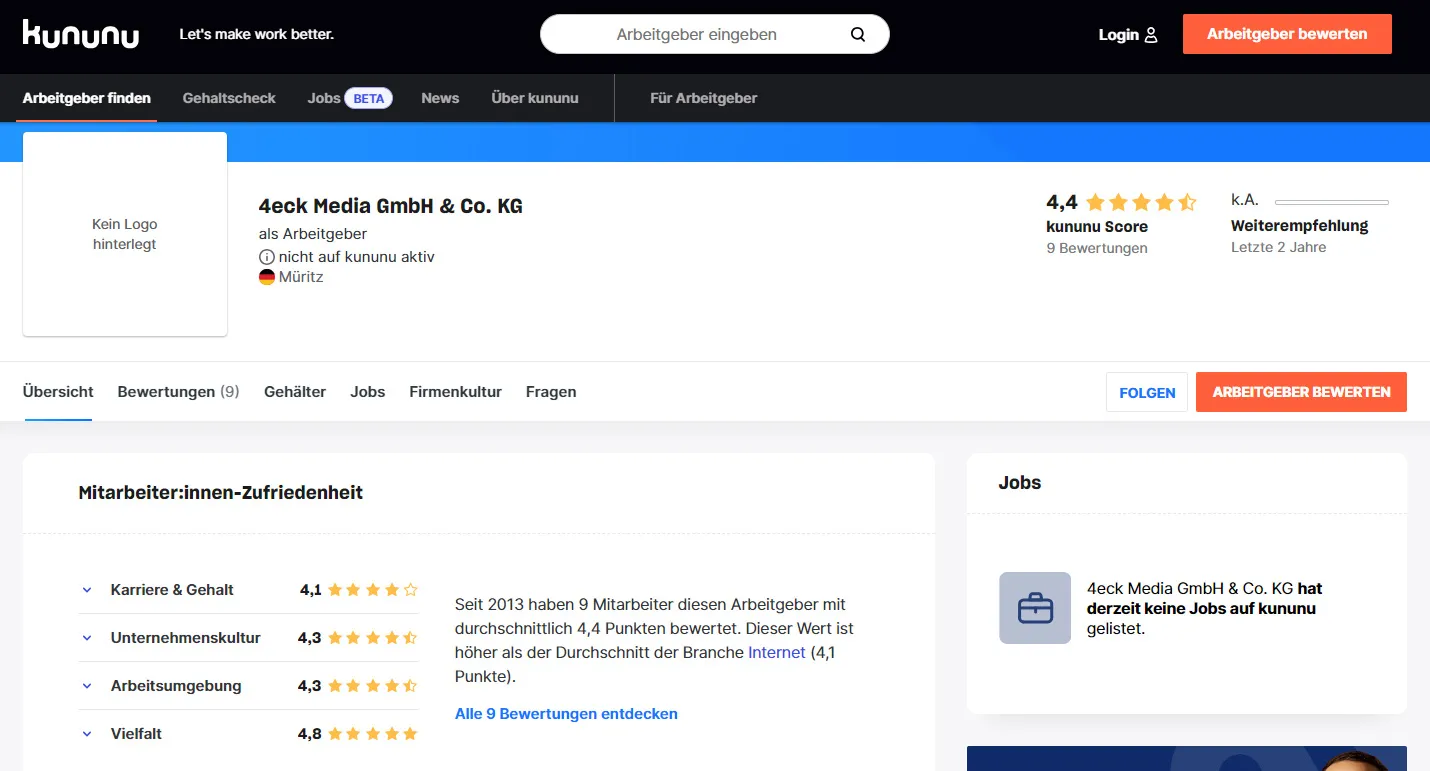Viewport: 1430px width, 771px height.
Task: Click the Mitarbeiter:innen-Zufriedenheit heading
Action: (x=221, y=492)
